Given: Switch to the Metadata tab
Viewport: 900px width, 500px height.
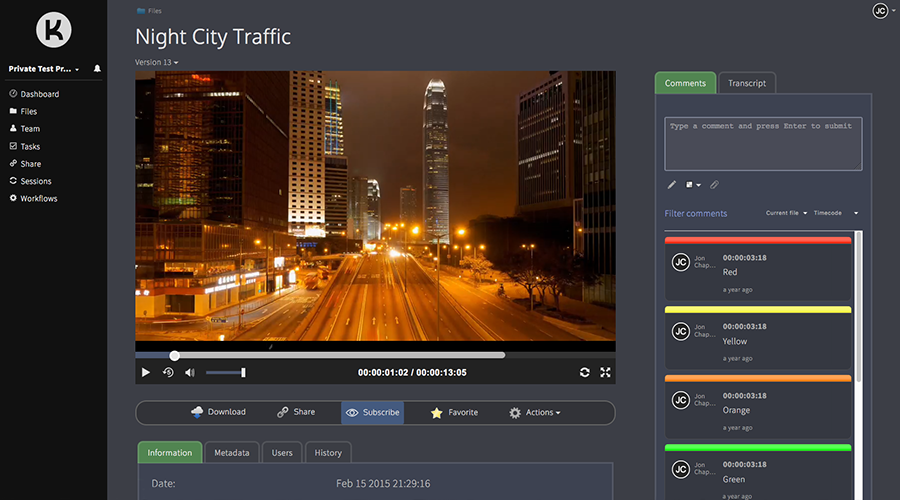Looking at the screenshot, I should 232,452.
